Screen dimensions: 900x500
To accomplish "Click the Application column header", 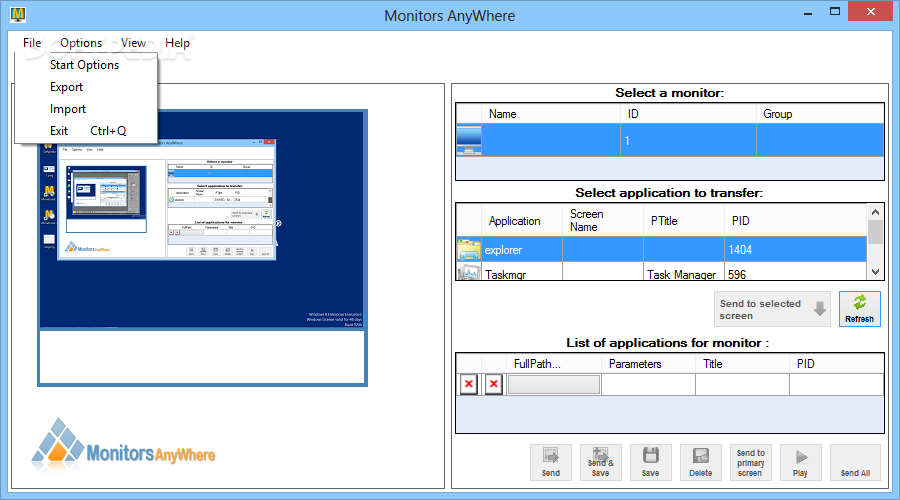I will [x=522, y=220].
